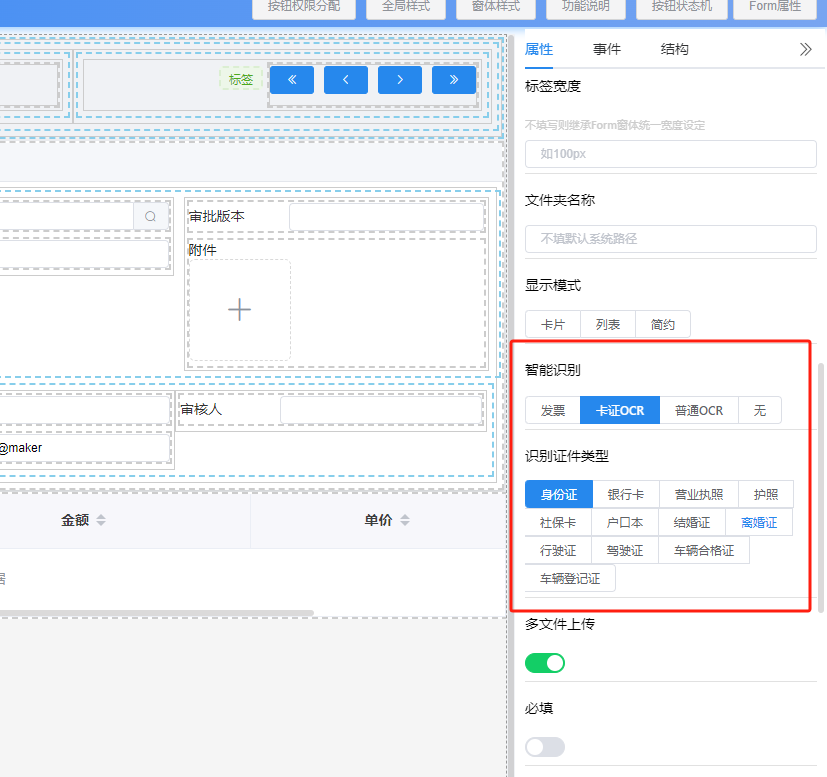827x777 pixels.
Task: Click the plus icon to add attachment
Action: click(239, 310)
